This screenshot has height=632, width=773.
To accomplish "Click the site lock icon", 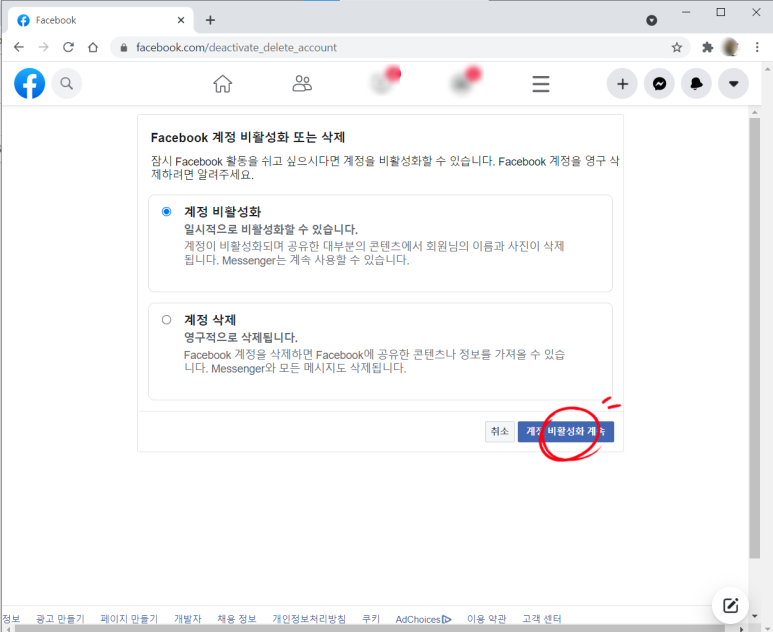I will click(x=124, y=47).
